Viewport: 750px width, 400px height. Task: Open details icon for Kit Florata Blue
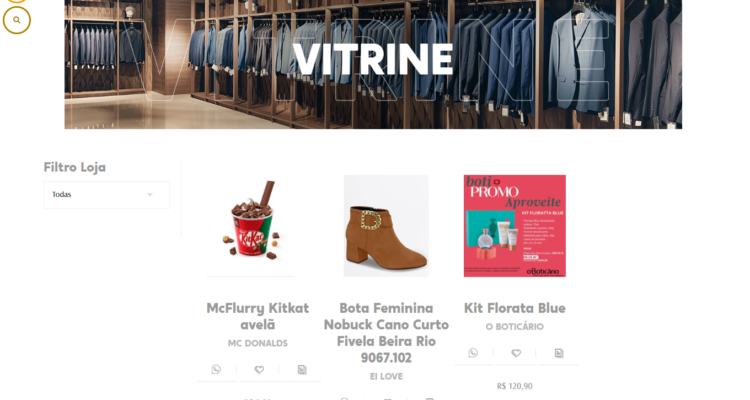tap(559, 353)
